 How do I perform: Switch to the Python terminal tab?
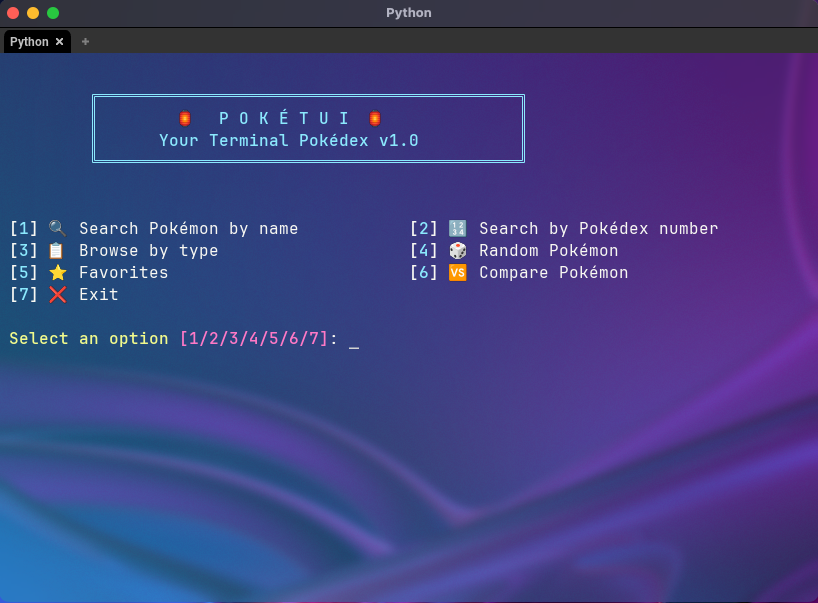pos(30,42)
